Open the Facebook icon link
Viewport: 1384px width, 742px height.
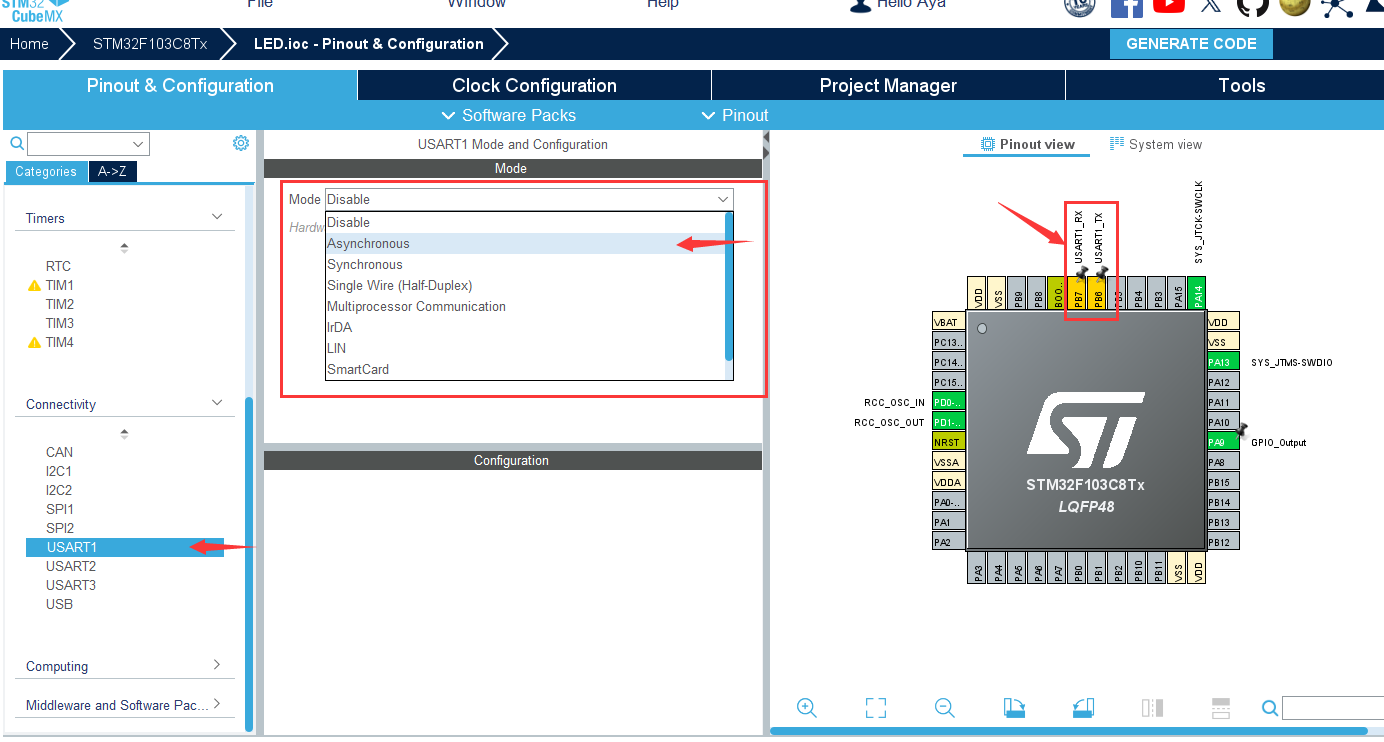[x=1127, y=5]
